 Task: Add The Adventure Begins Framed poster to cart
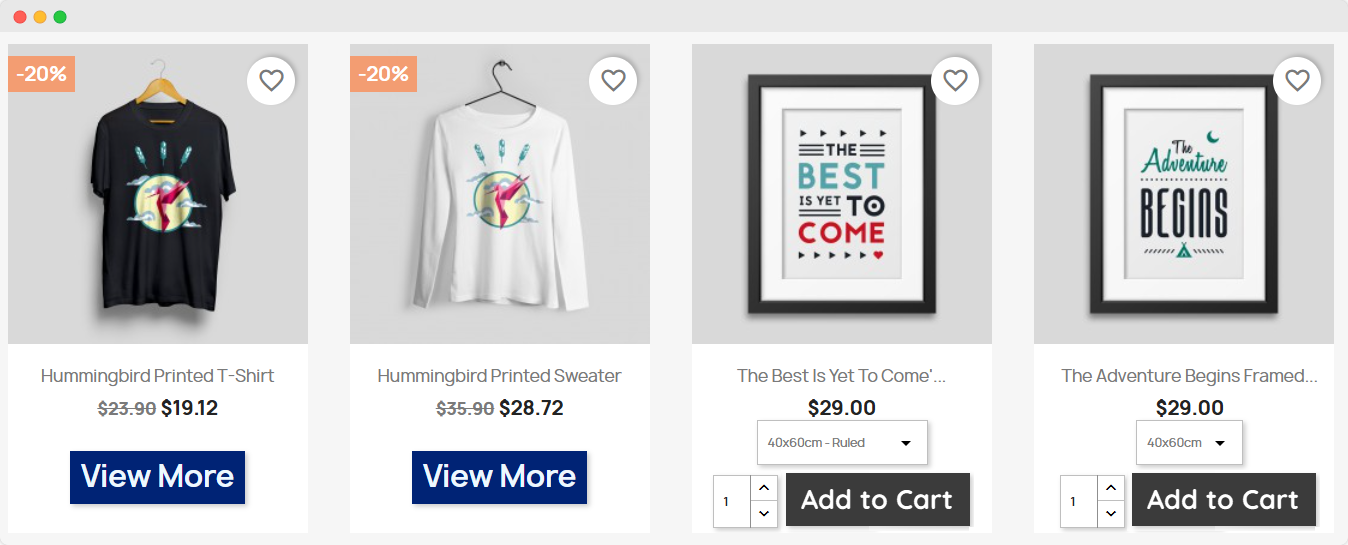pos(1223,499)
